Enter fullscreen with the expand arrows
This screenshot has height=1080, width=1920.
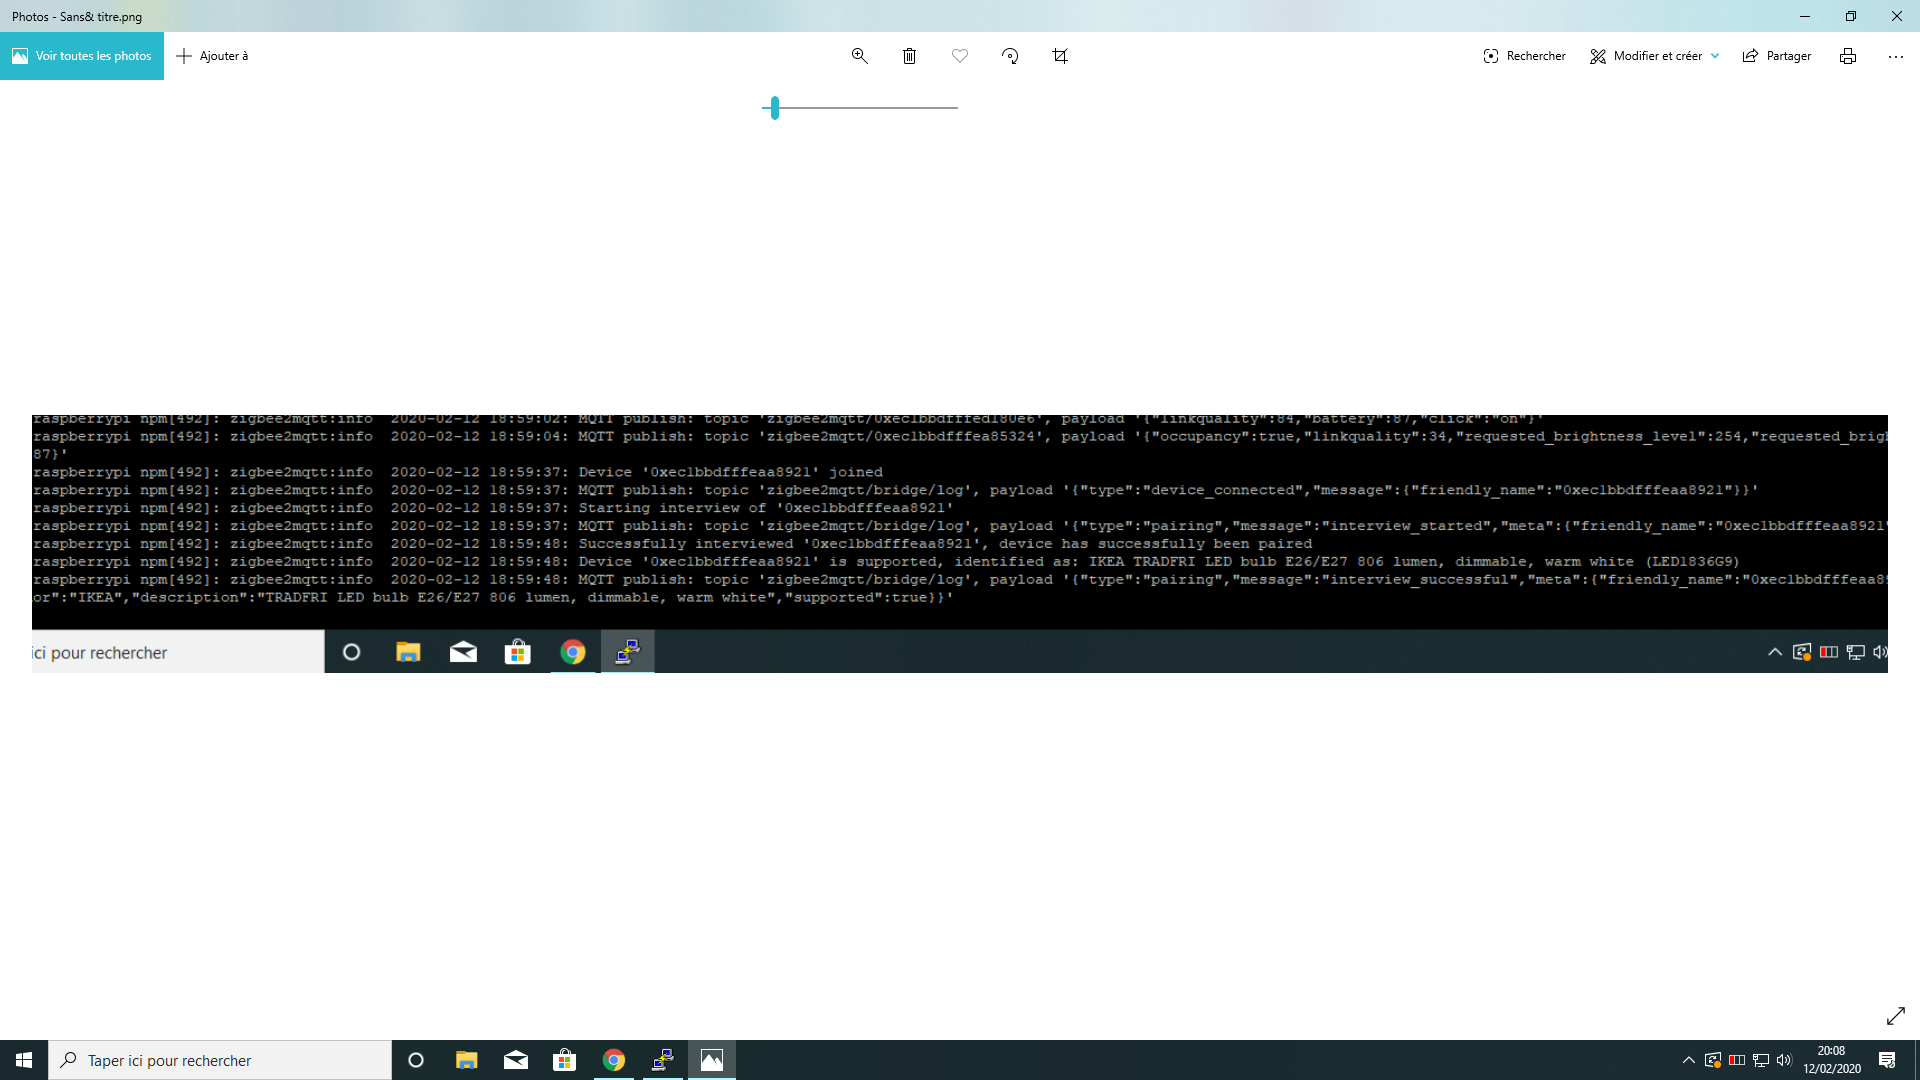pos(1895,1016)
